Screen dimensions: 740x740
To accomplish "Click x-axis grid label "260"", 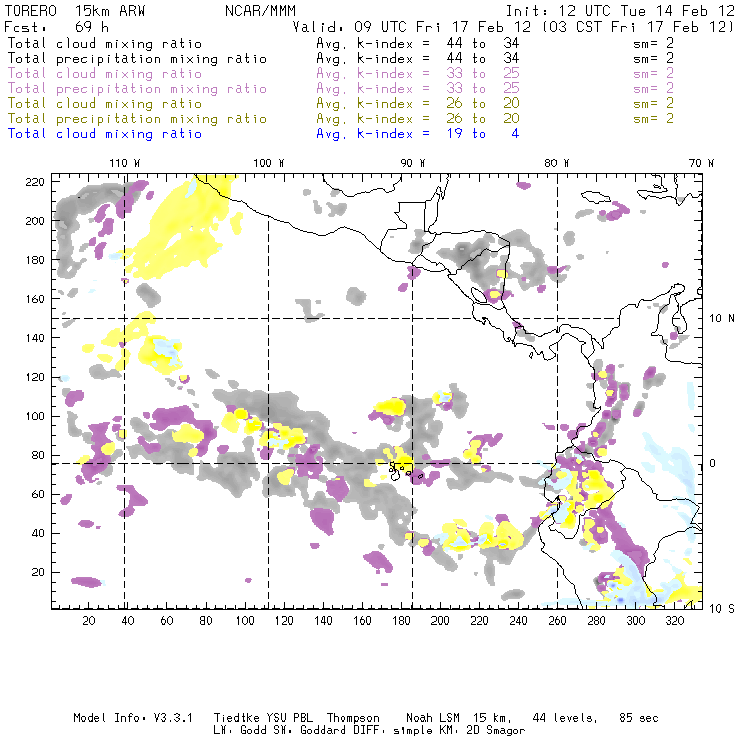I will [557, 621].
